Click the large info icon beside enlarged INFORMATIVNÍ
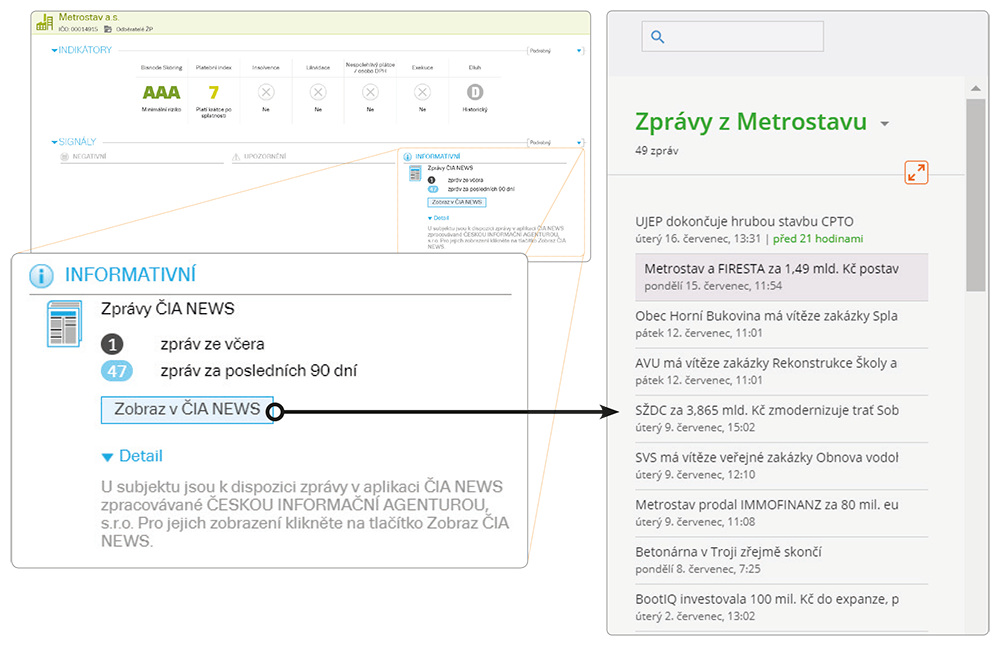Image resolution: width=1000 pixels, height=646 pixels. pos(41,276)
